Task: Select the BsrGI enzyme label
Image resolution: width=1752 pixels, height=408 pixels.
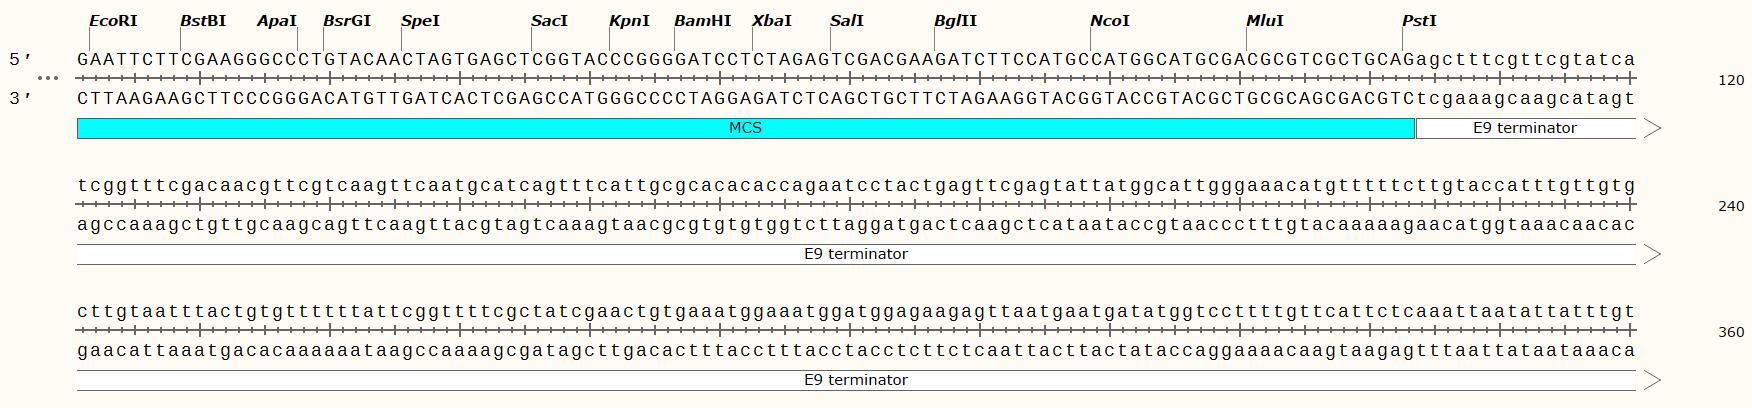Action: click(x=347, y=21)
